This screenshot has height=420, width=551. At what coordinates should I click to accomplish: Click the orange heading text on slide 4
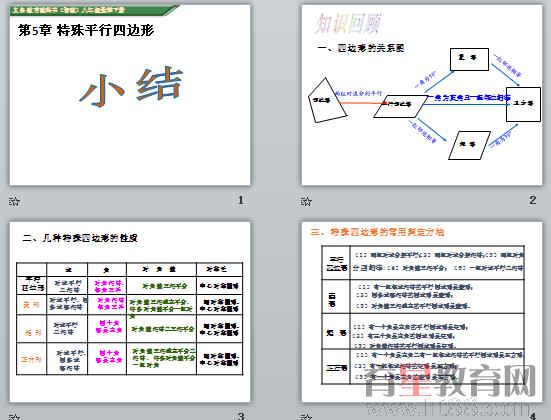377,232
